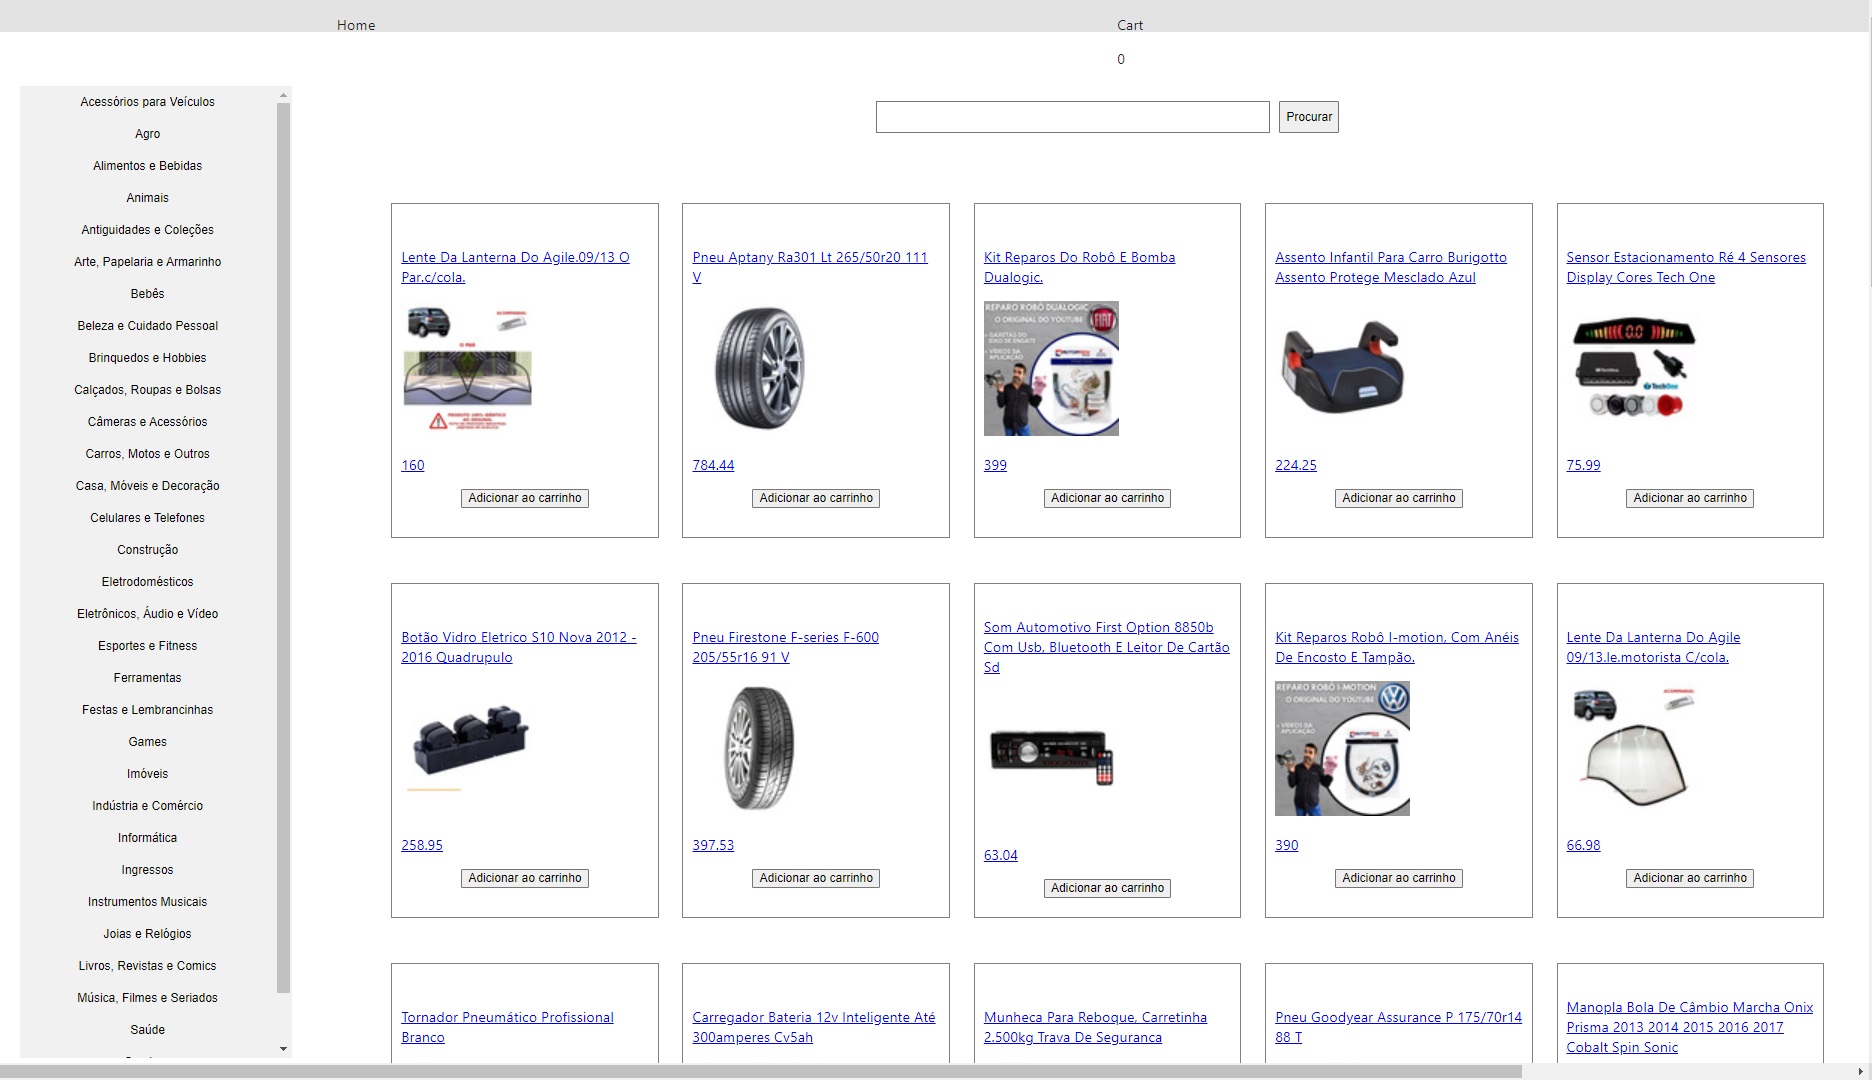Open Brinquedos e Hobbies category

click(147, 358)
